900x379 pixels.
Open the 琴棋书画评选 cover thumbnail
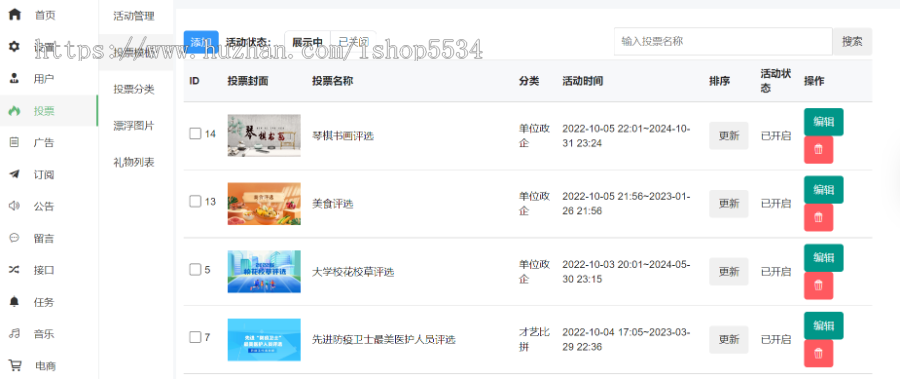(264, 136)
